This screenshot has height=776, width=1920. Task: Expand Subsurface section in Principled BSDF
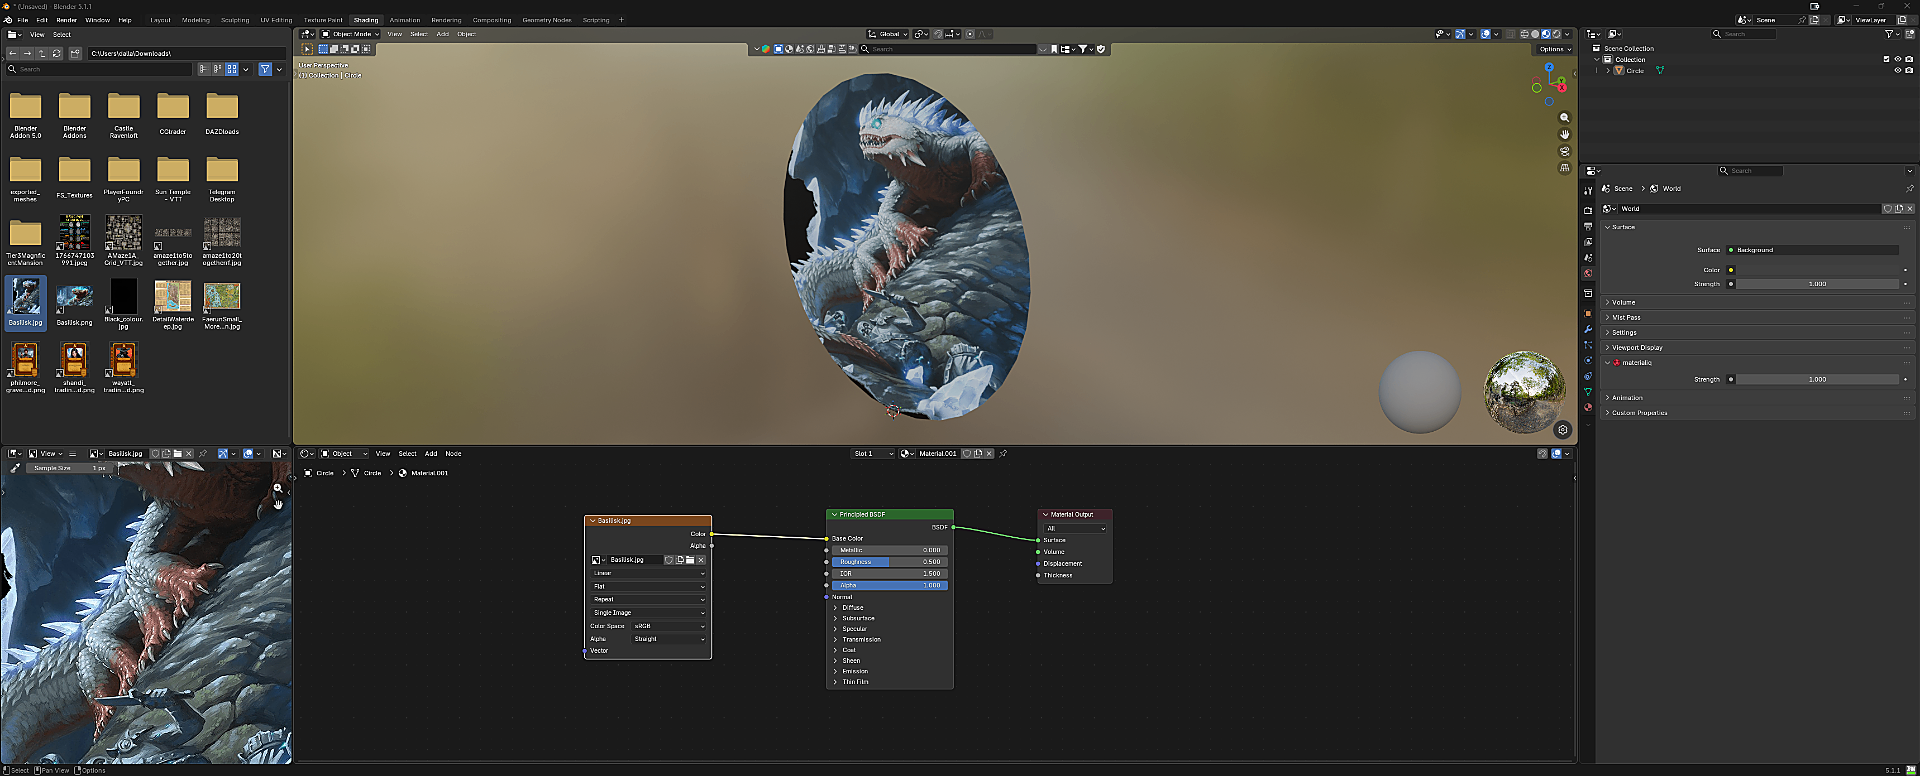click(858, 618)
